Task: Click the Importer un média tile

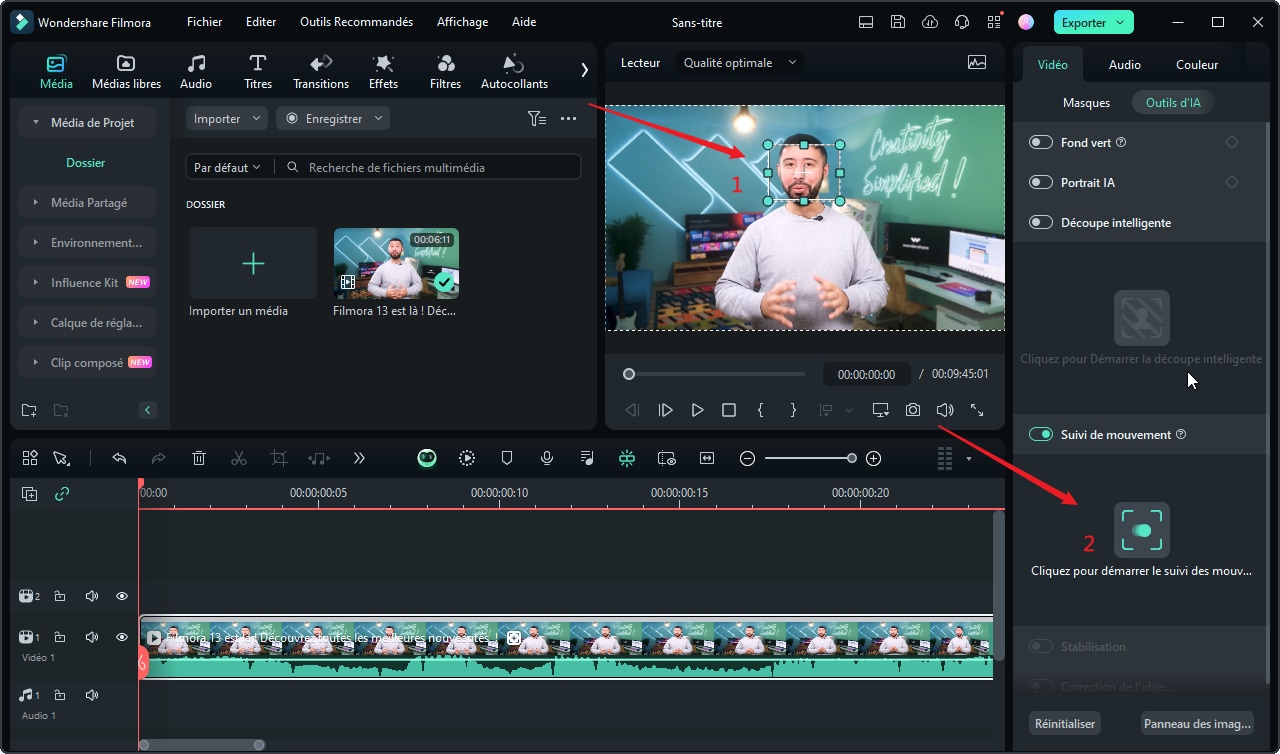Action: 253,263
